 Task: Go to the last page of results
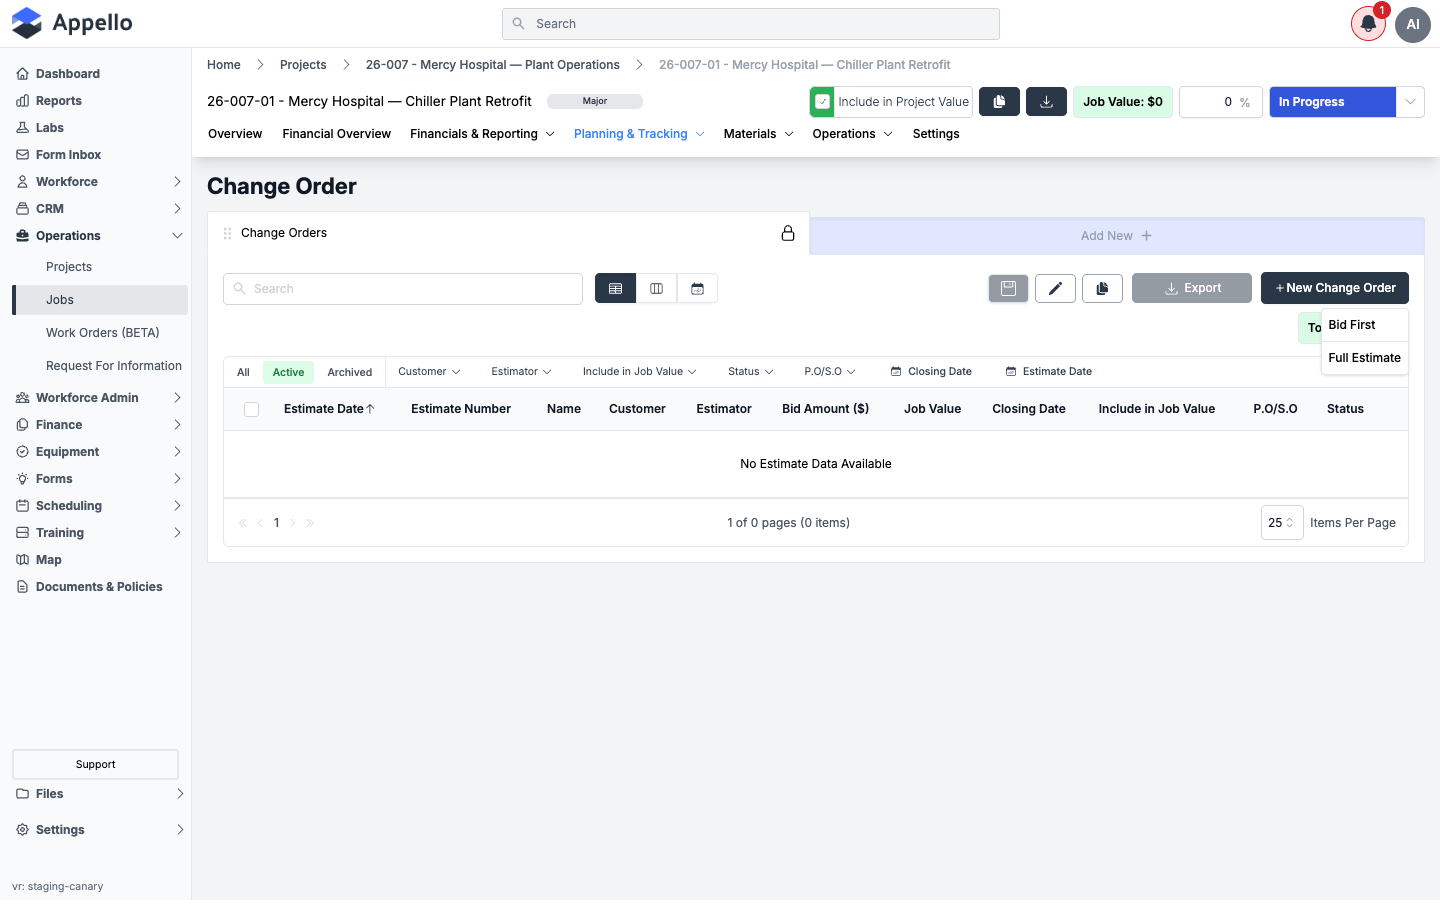310,523
